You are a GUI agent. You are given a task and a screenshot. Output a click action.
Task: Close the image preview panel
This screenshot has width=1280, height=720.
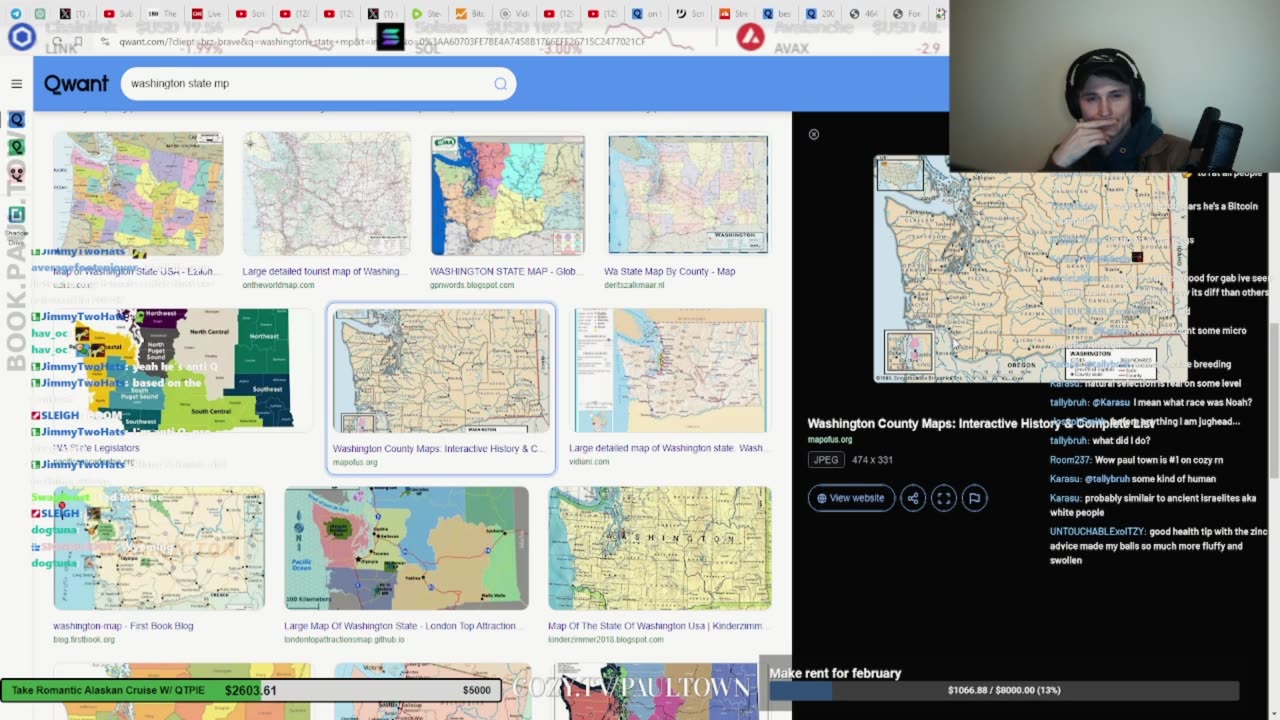coord(814,134)
